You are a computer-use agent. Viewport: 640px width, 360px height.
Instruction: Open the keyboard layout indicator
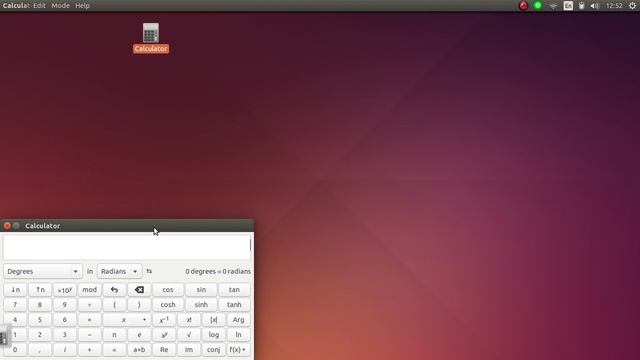(568, 6)
